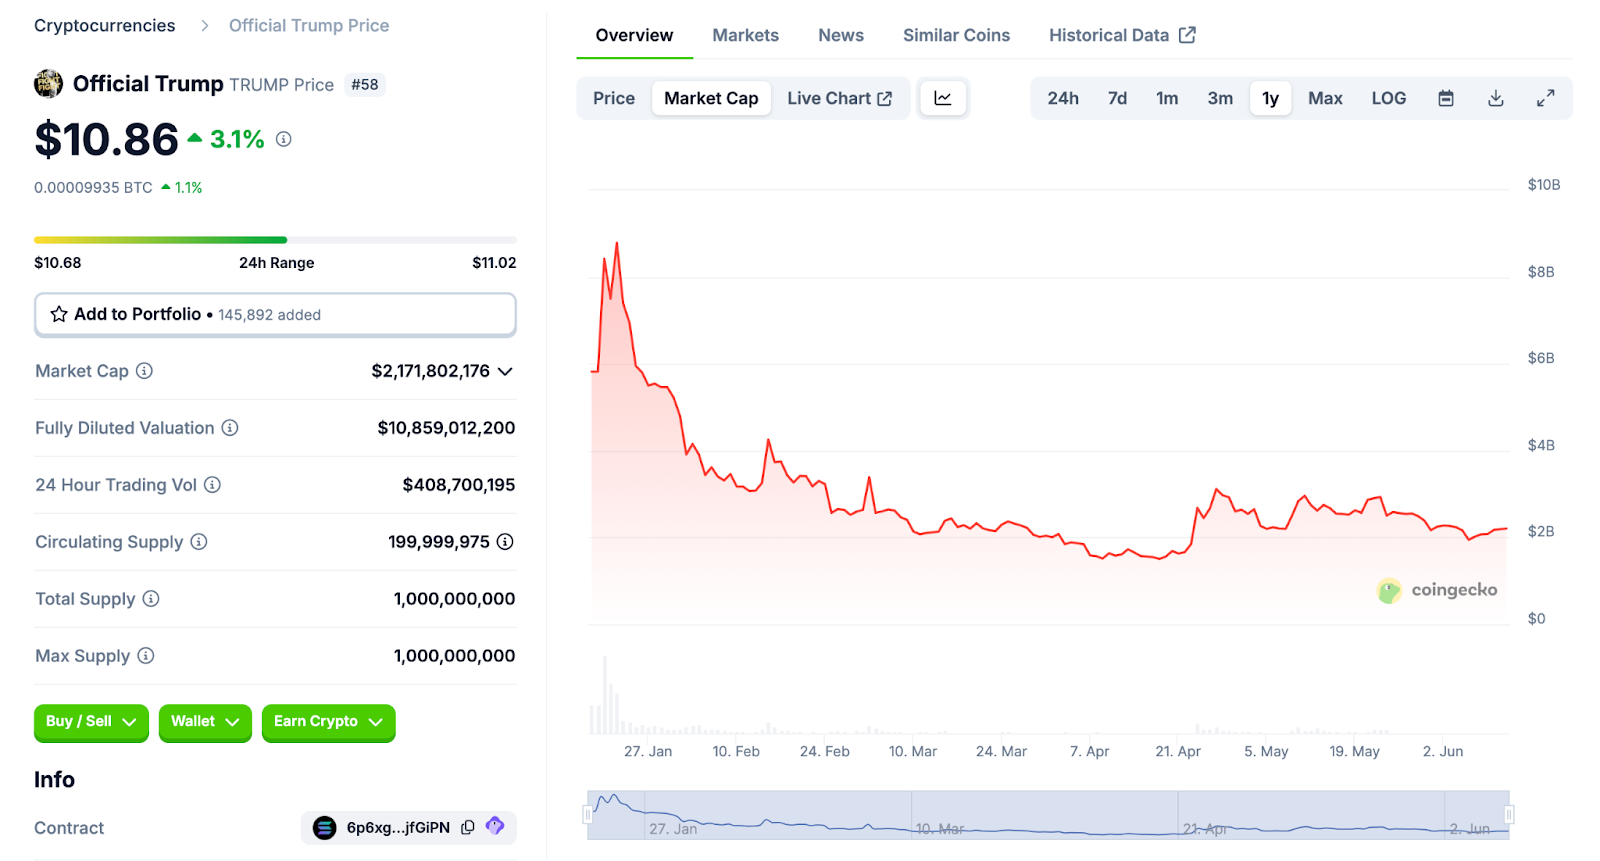1600x861 pixels.
Task: Select the Price chart toggle
Action: click(x=614, y=98)
